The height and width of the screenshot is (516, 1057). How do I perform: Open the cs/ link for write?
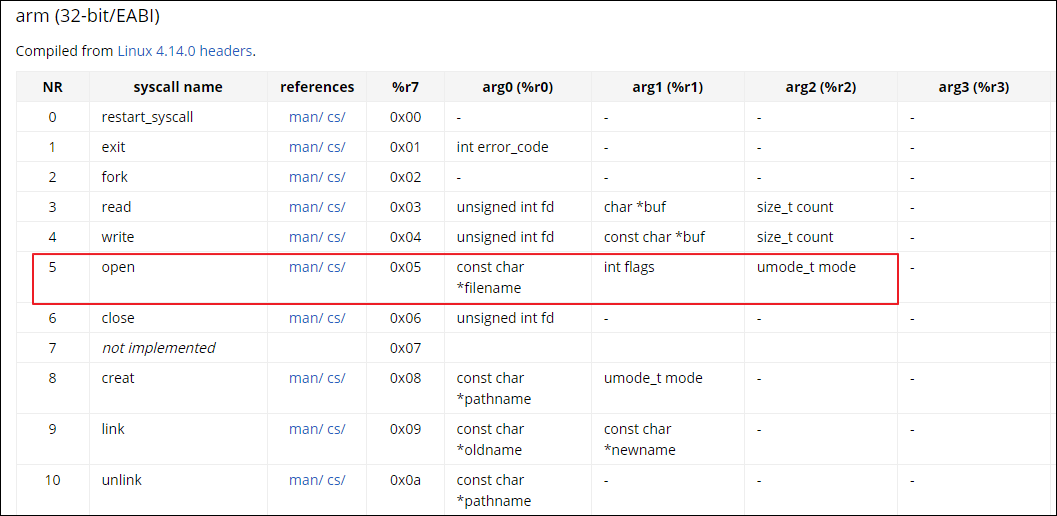coord(336,237)
